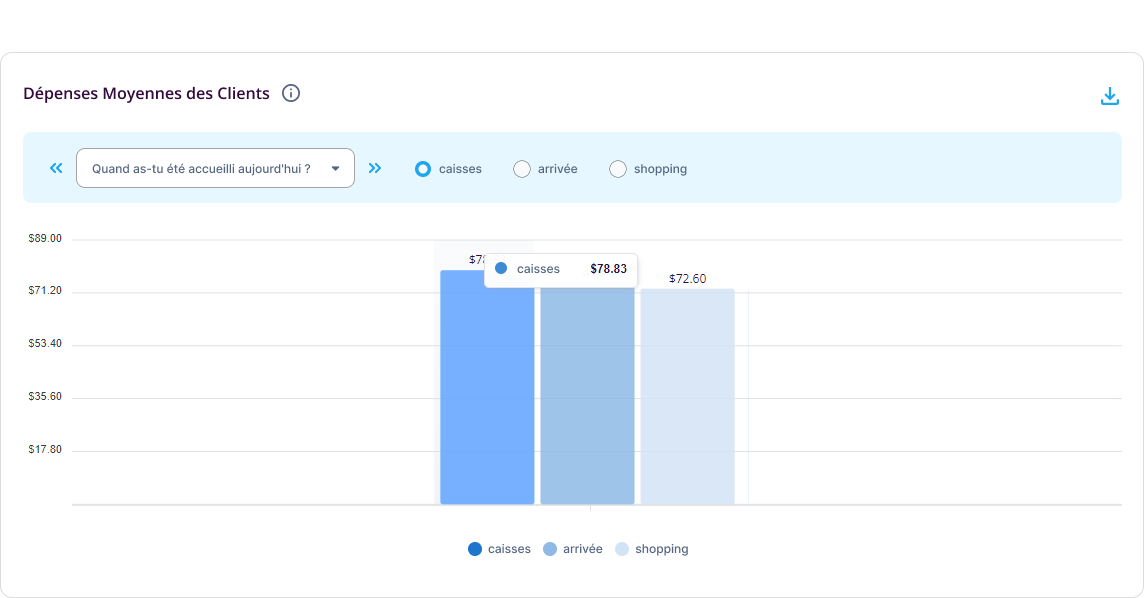Click the $71.20 axis label

(x=45, y=290)
